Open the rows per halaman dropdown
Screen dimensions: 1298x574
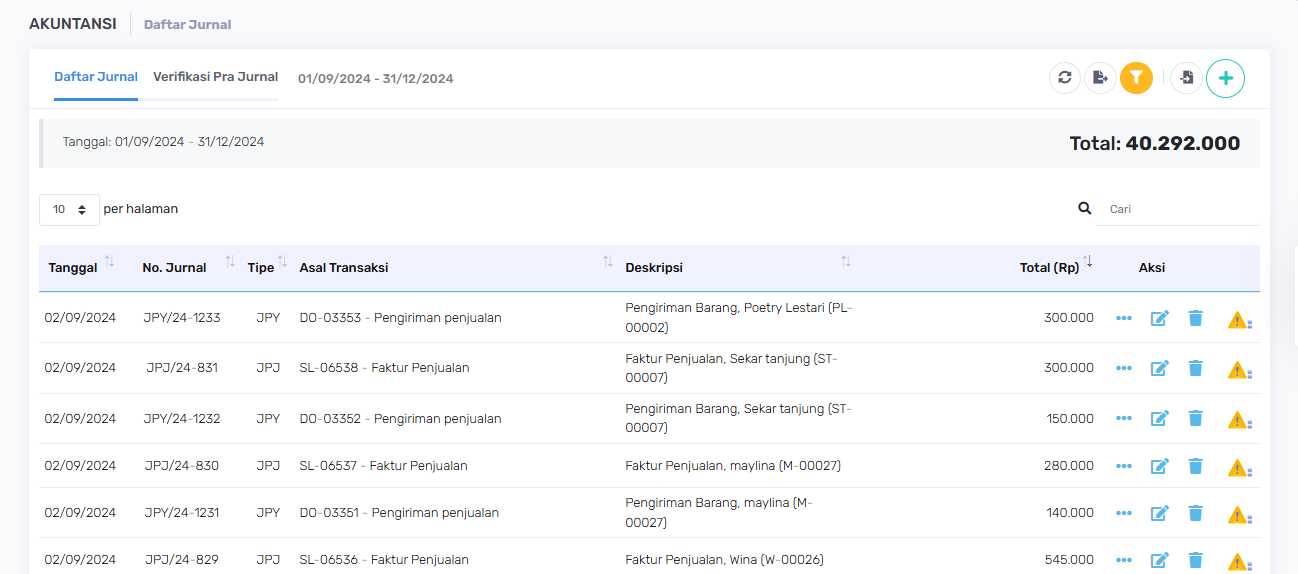(x=69, y=210)
